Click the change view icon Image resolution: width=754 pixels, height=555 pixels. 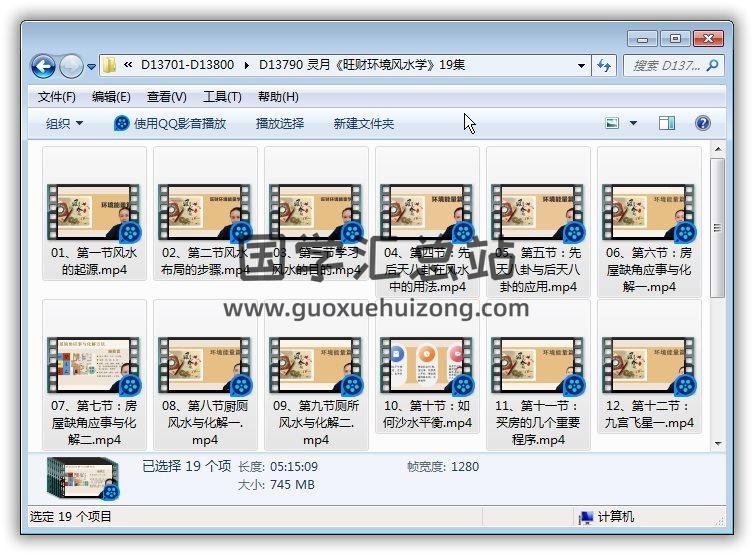(612, 124)
